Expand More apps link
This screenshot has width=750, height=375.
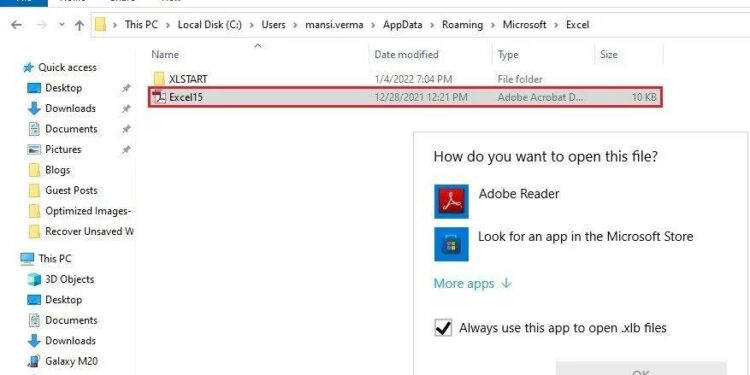tap(473, 284)
